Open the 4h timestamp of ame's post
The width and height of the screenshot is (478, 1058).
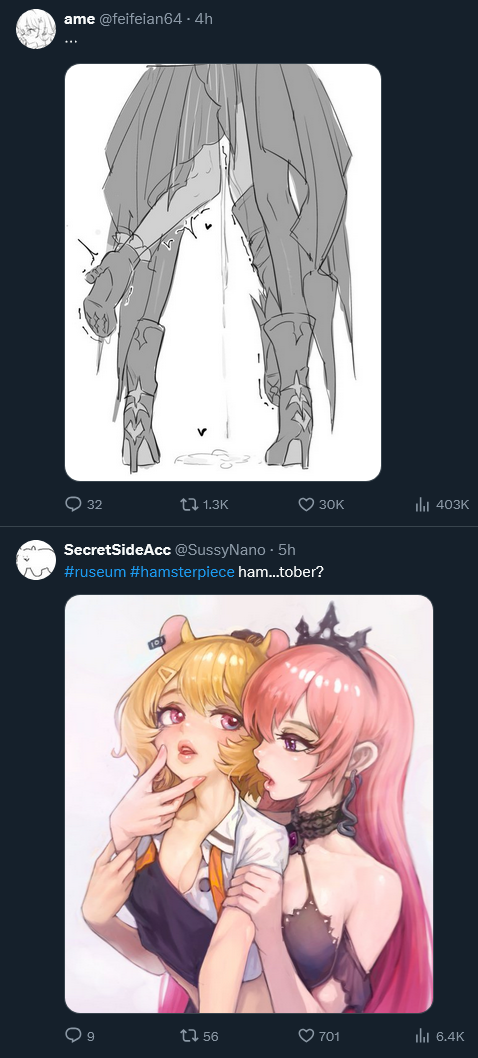point(203,19)
